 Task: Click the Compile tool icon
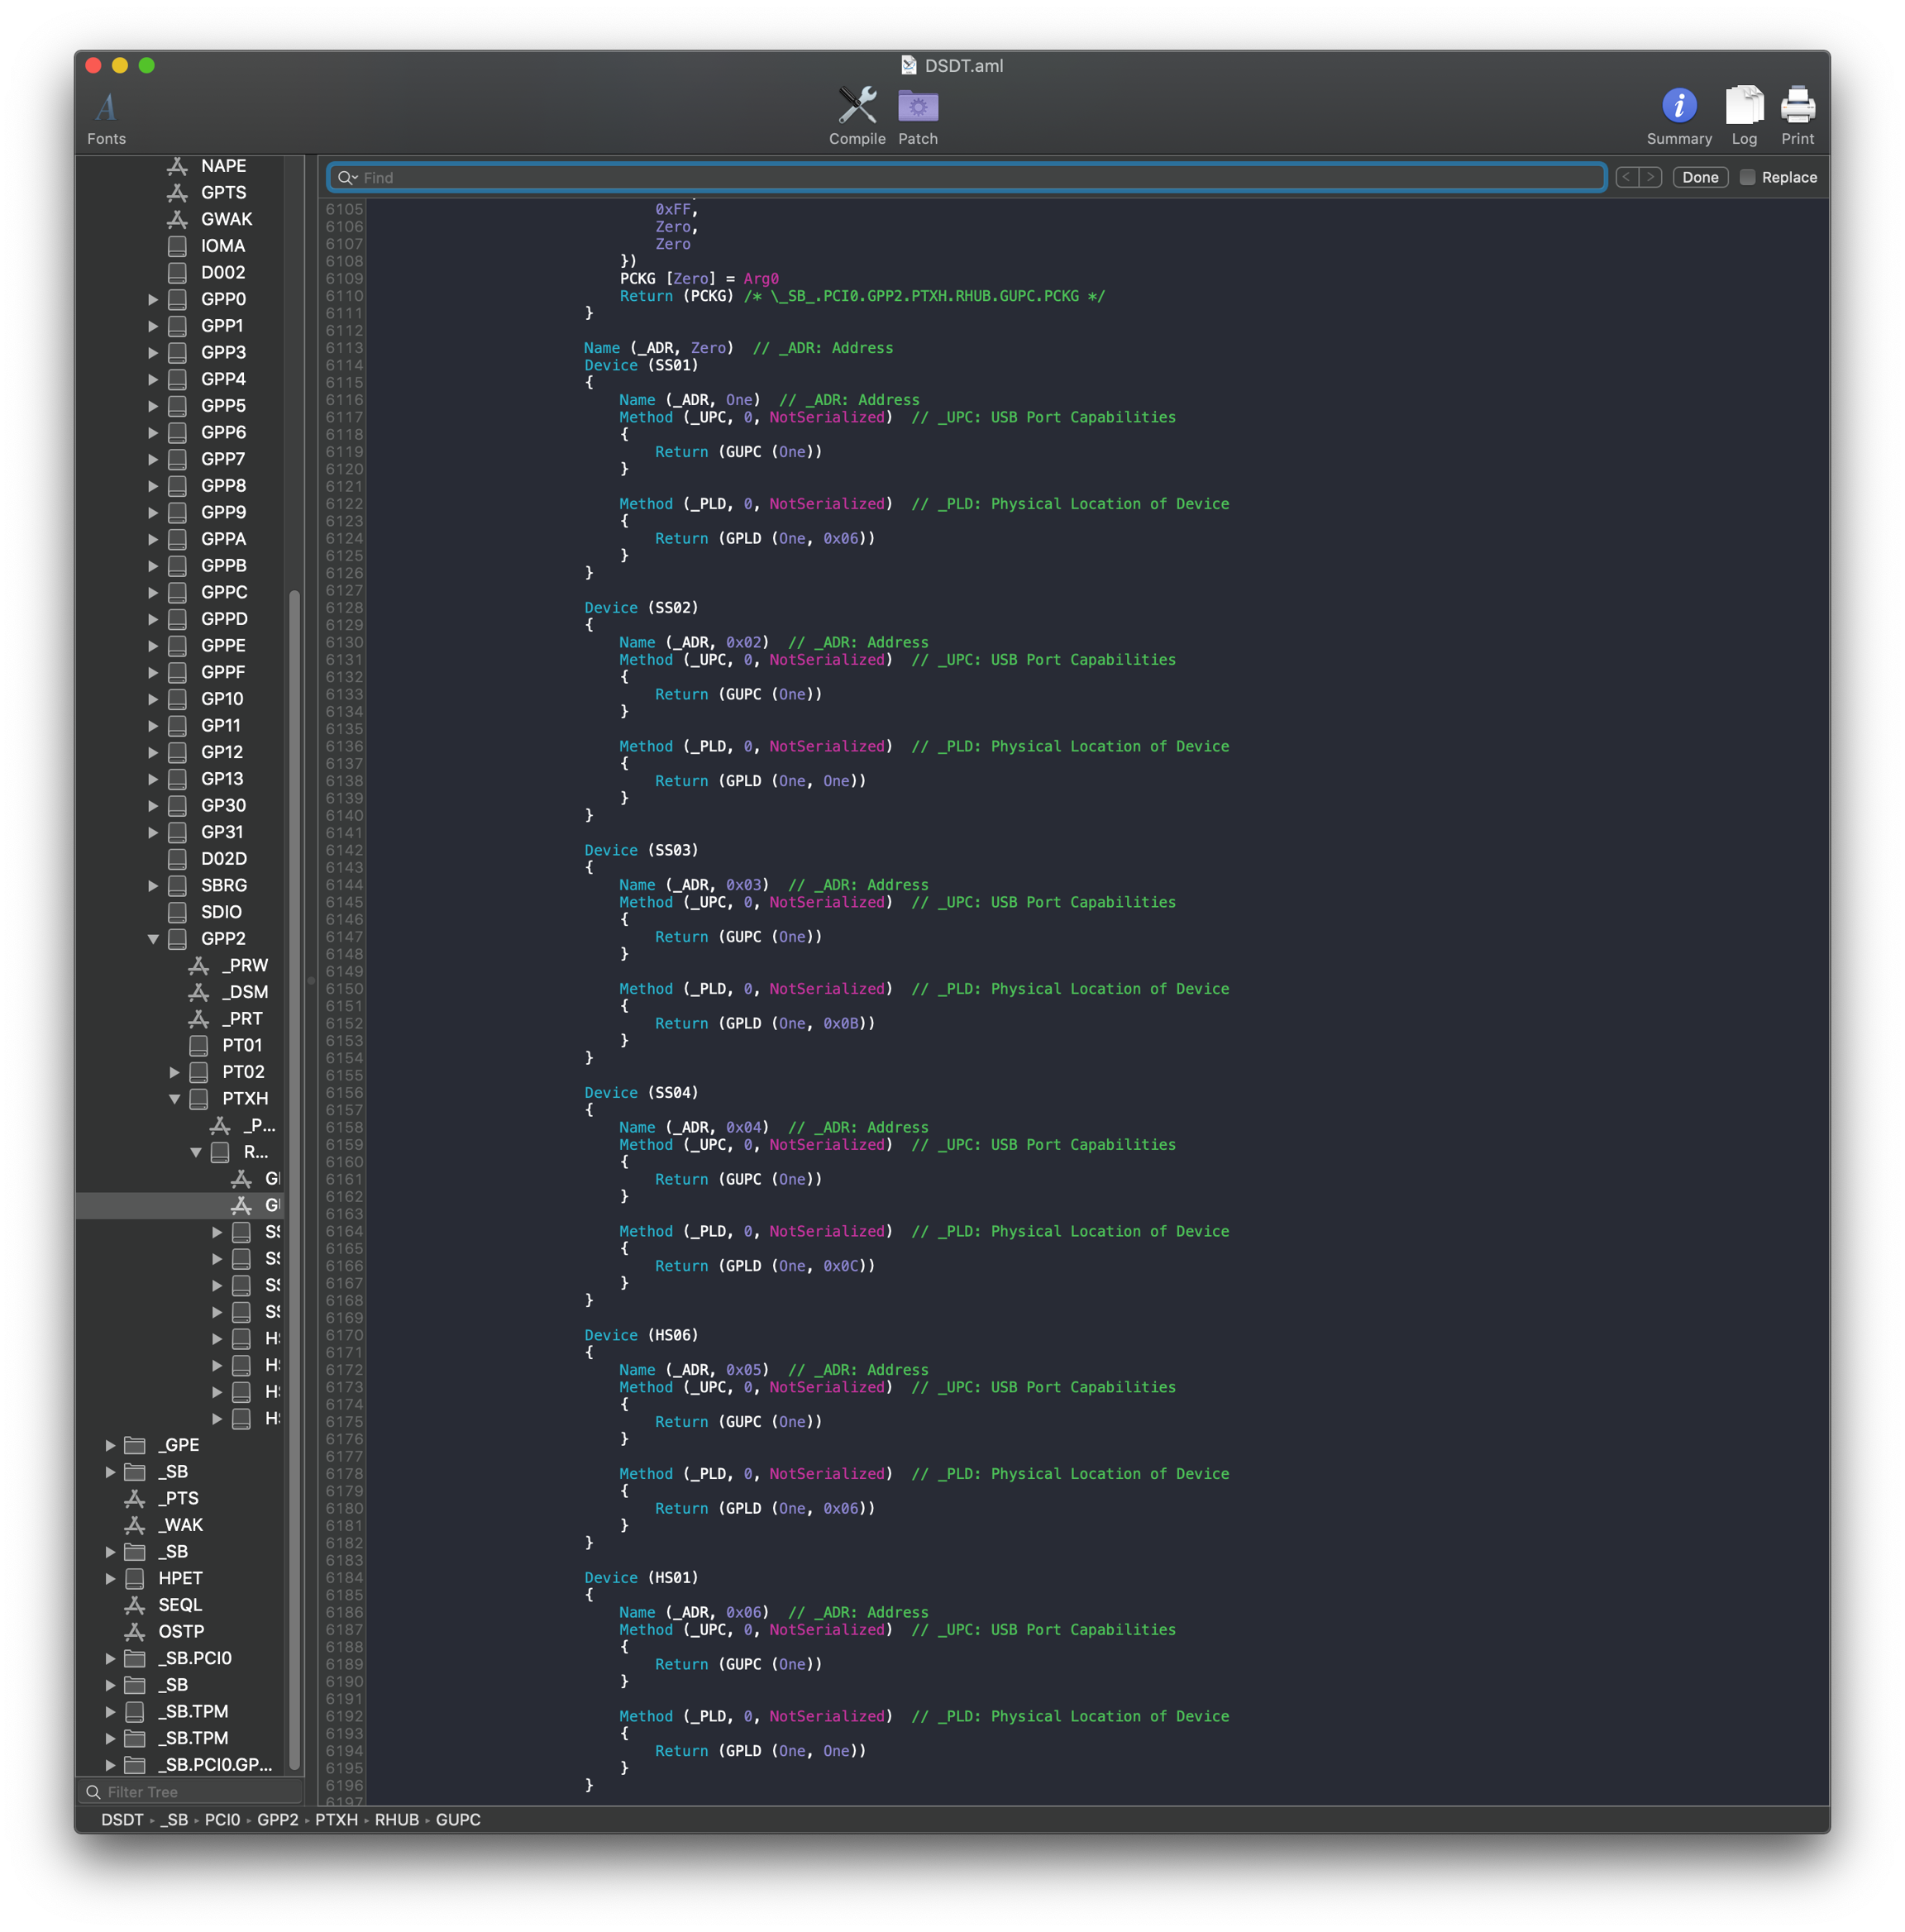click(x=857, y=106)
